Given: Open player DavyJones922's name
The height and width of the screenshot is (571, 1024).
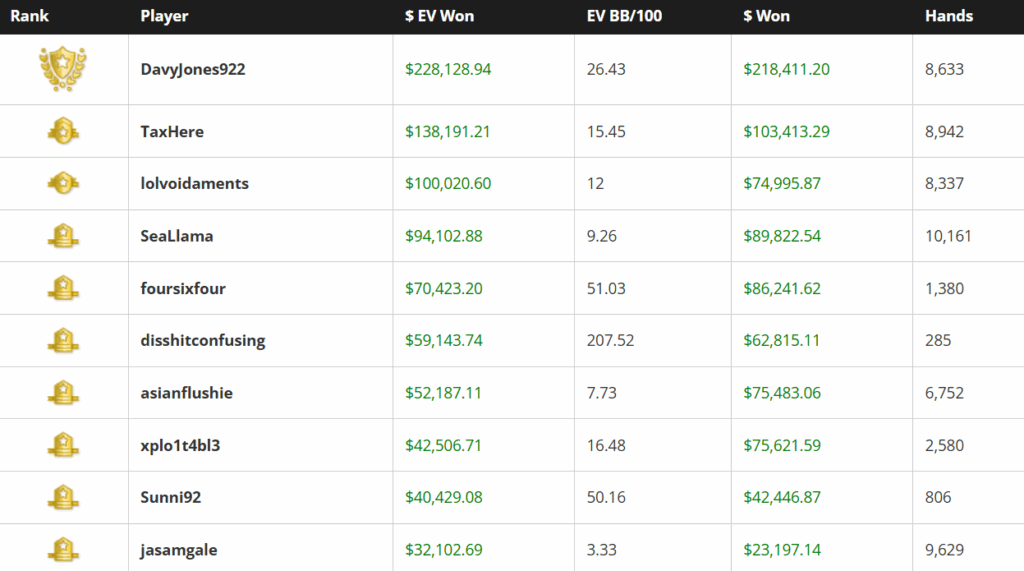Looking at the screenshot, I should coord(193,70).
